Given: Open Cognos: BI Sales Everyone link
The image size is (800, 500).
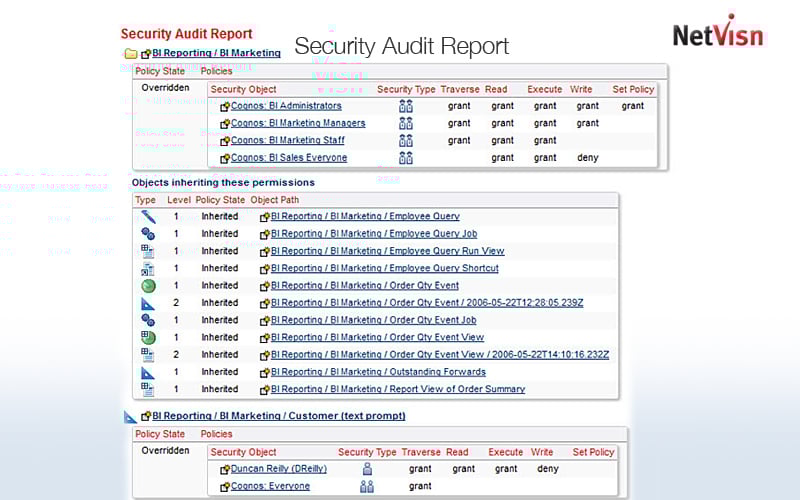Looking at the screenshot, I should 289,158.
